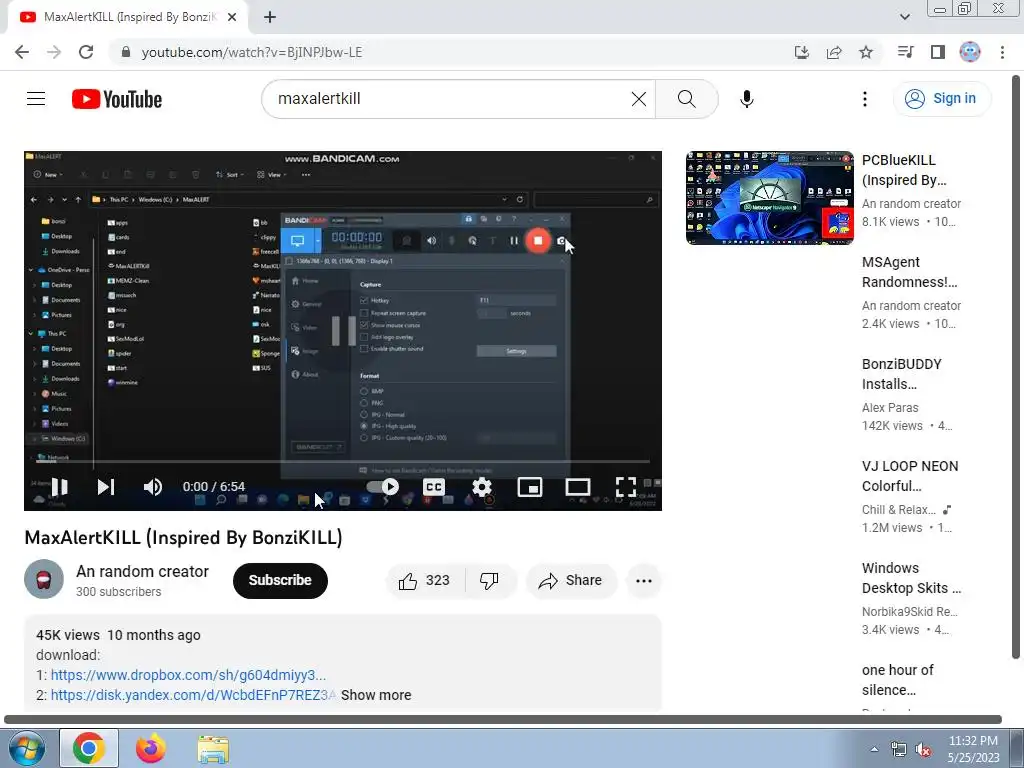The height and width of the screenshot is (768, 1024).
Task: Click the horizontal page scrollbar
Action: [503, 719]
